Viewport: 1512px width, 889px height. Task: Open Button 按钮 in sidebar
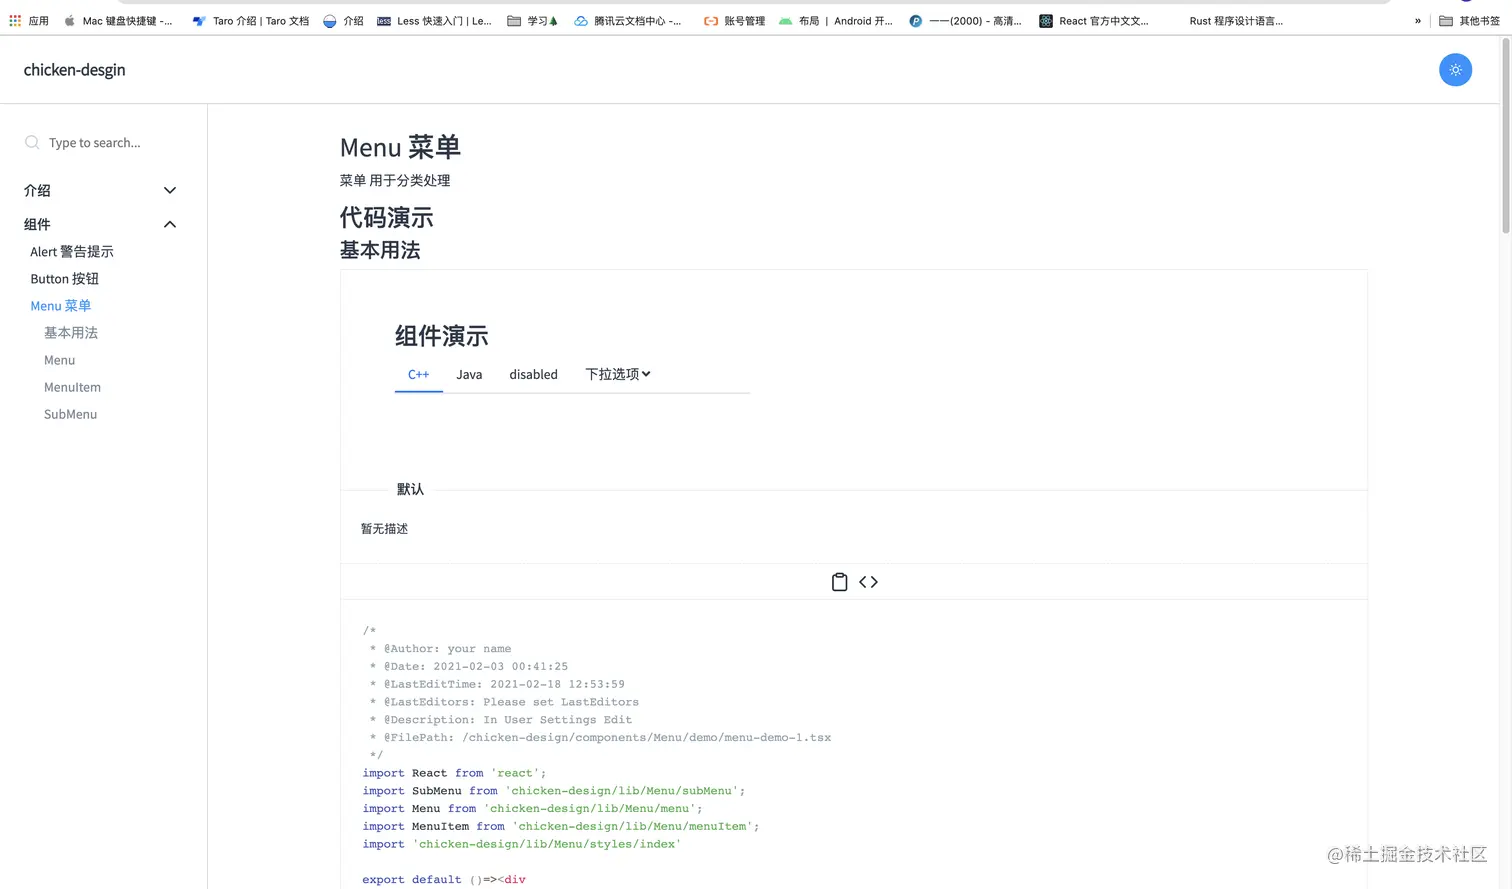click(64, 279)
